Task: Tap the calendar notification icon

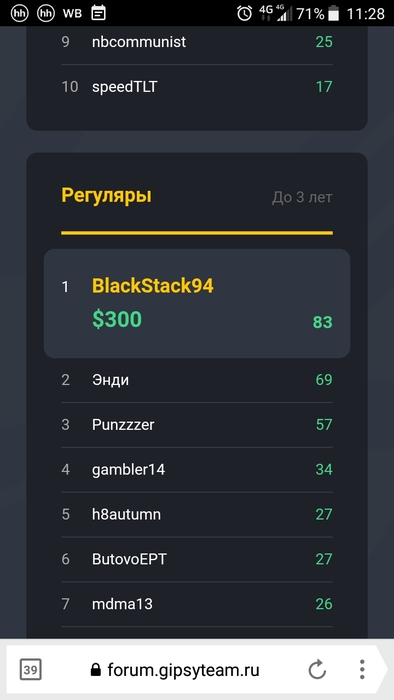Action: [x=98, y=13]
